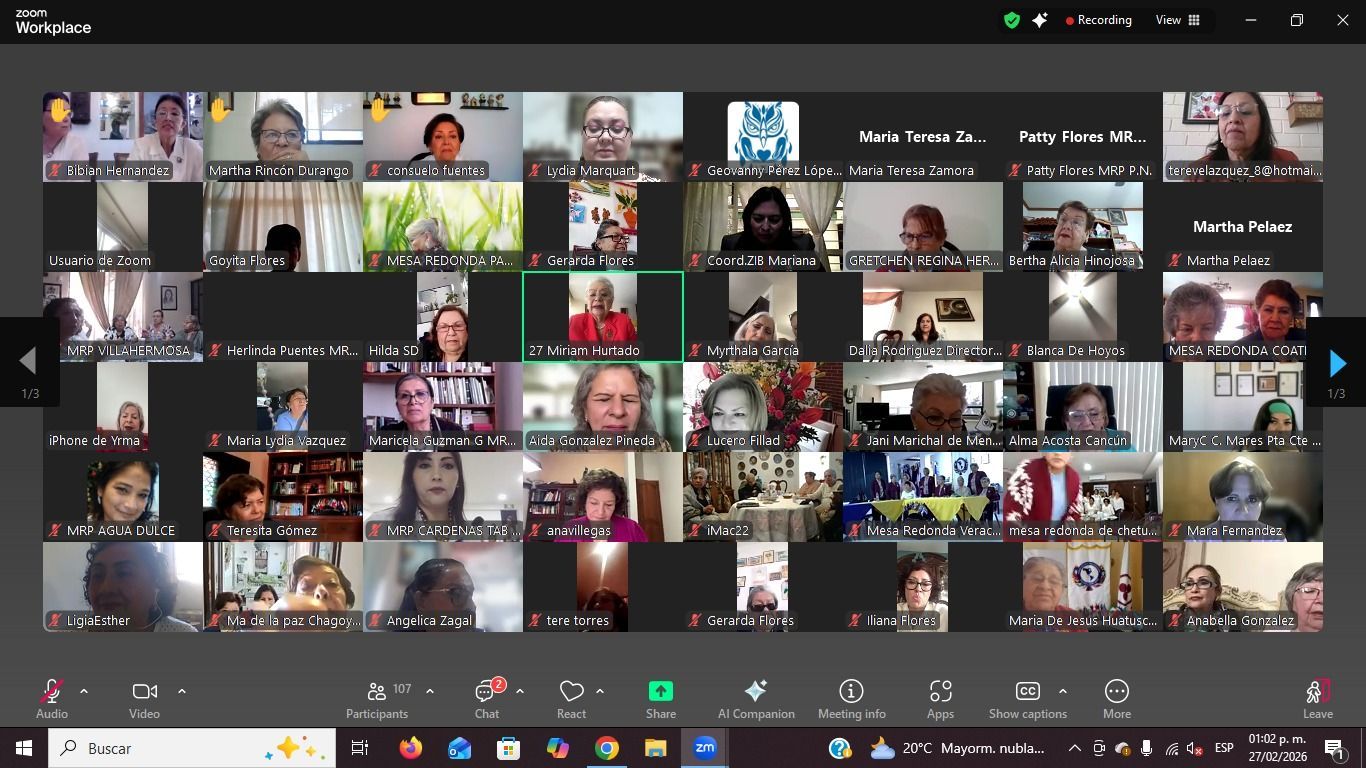
Task: Show hidden system tray icons
Action: coord(1074,748)
